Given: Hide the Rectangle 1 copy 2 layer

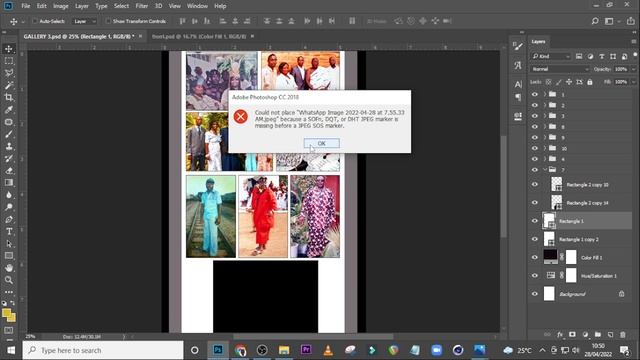Looking at the screenshot, I should point(535,239).
